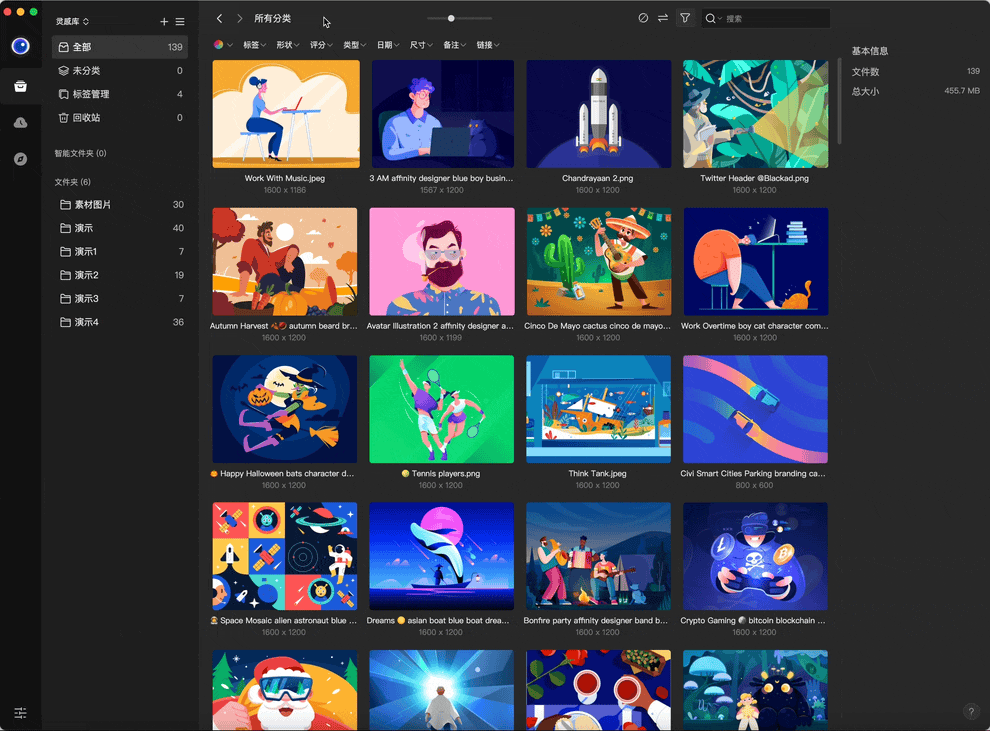Screen dimensions: 990x731
Task: Click the plus add button in sidebar header
Action: tap(164, 21)
